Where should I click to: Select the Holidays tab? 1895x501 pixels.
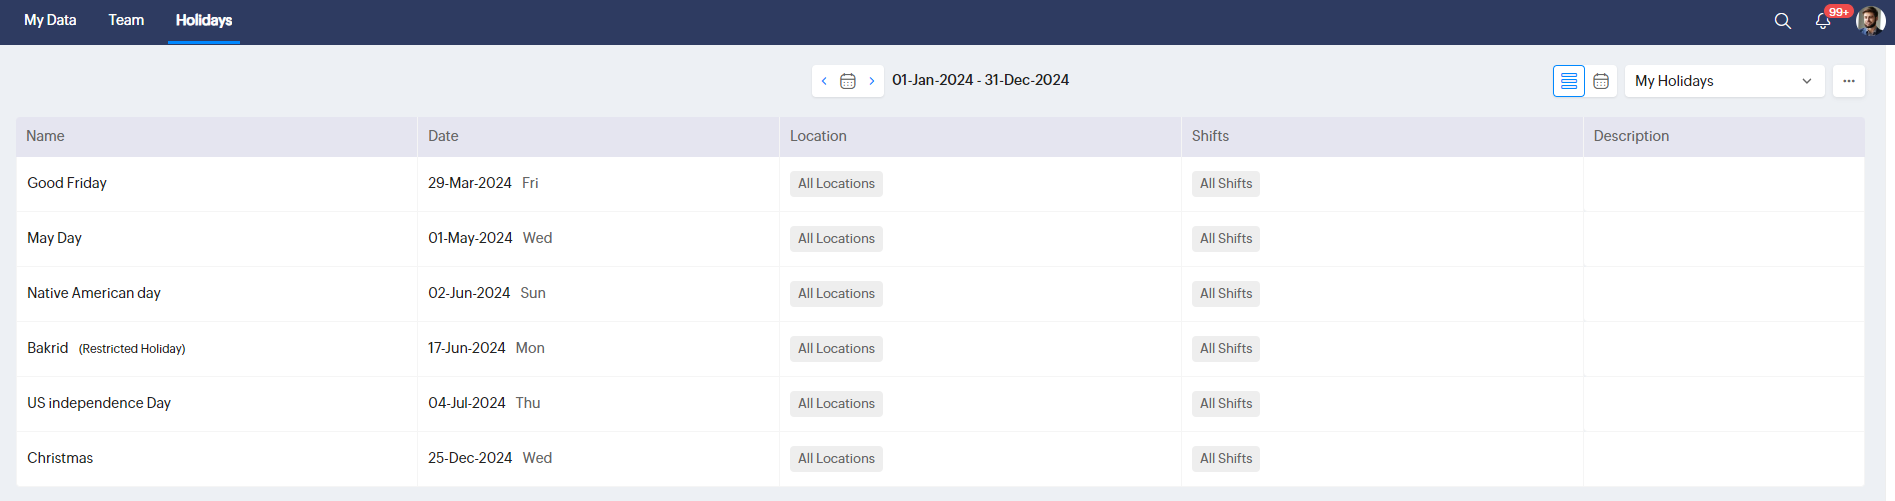204,20
